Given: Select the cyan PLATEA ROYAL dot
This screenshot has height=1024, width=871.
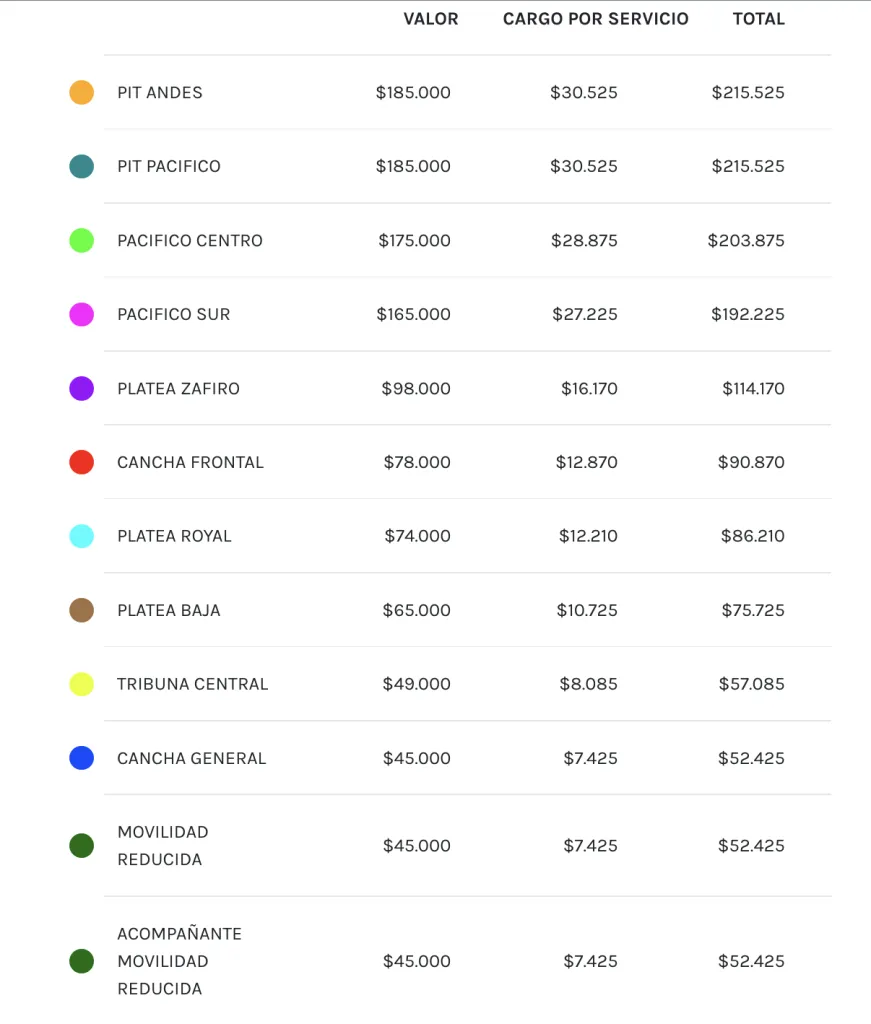Looking at the screenshot, I should pyautogui.click(x=82, y=537).
